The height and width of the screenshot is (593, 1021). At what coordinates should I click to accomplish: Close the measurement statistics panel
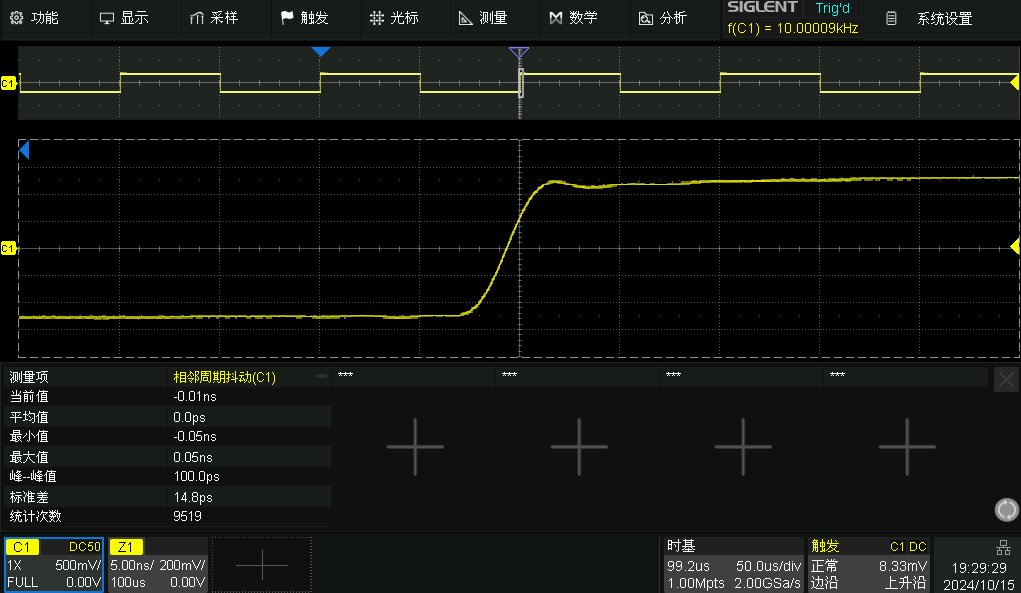(1006, 379)
